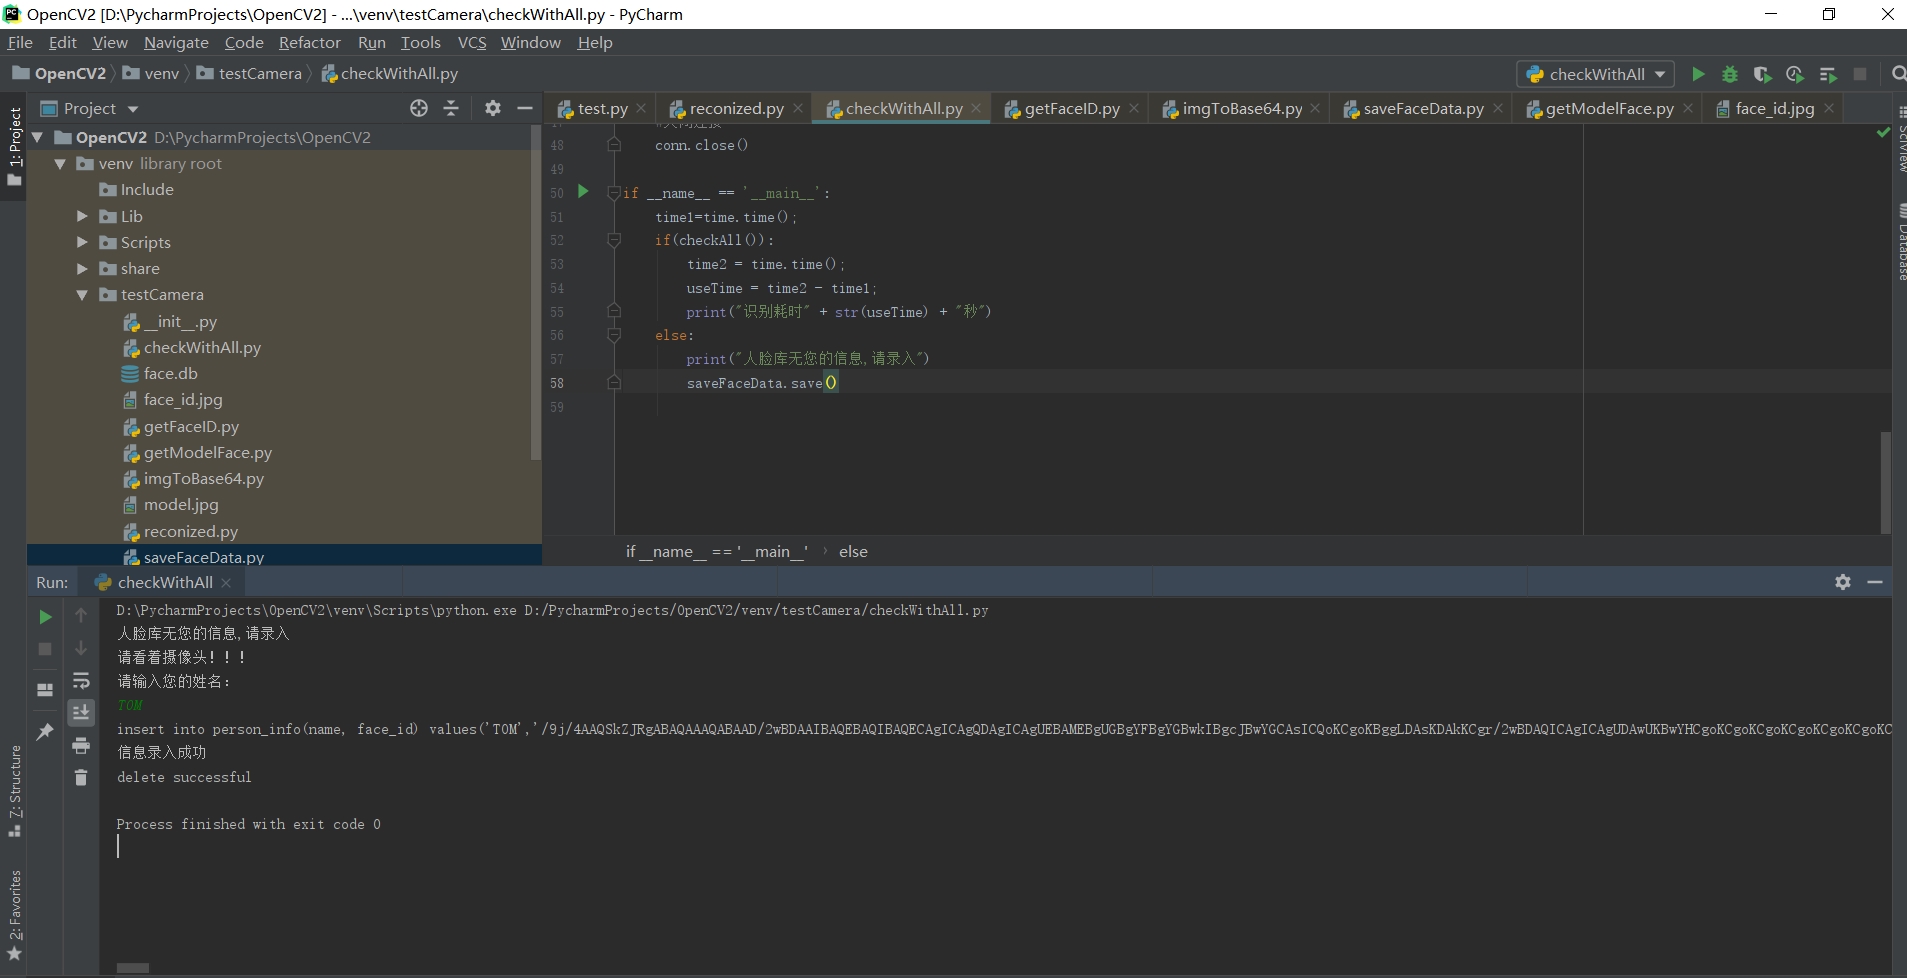The height and width of the screenshot is (978, 1907).
Task: Open Project panel settings gear
Action: [493, 108]
